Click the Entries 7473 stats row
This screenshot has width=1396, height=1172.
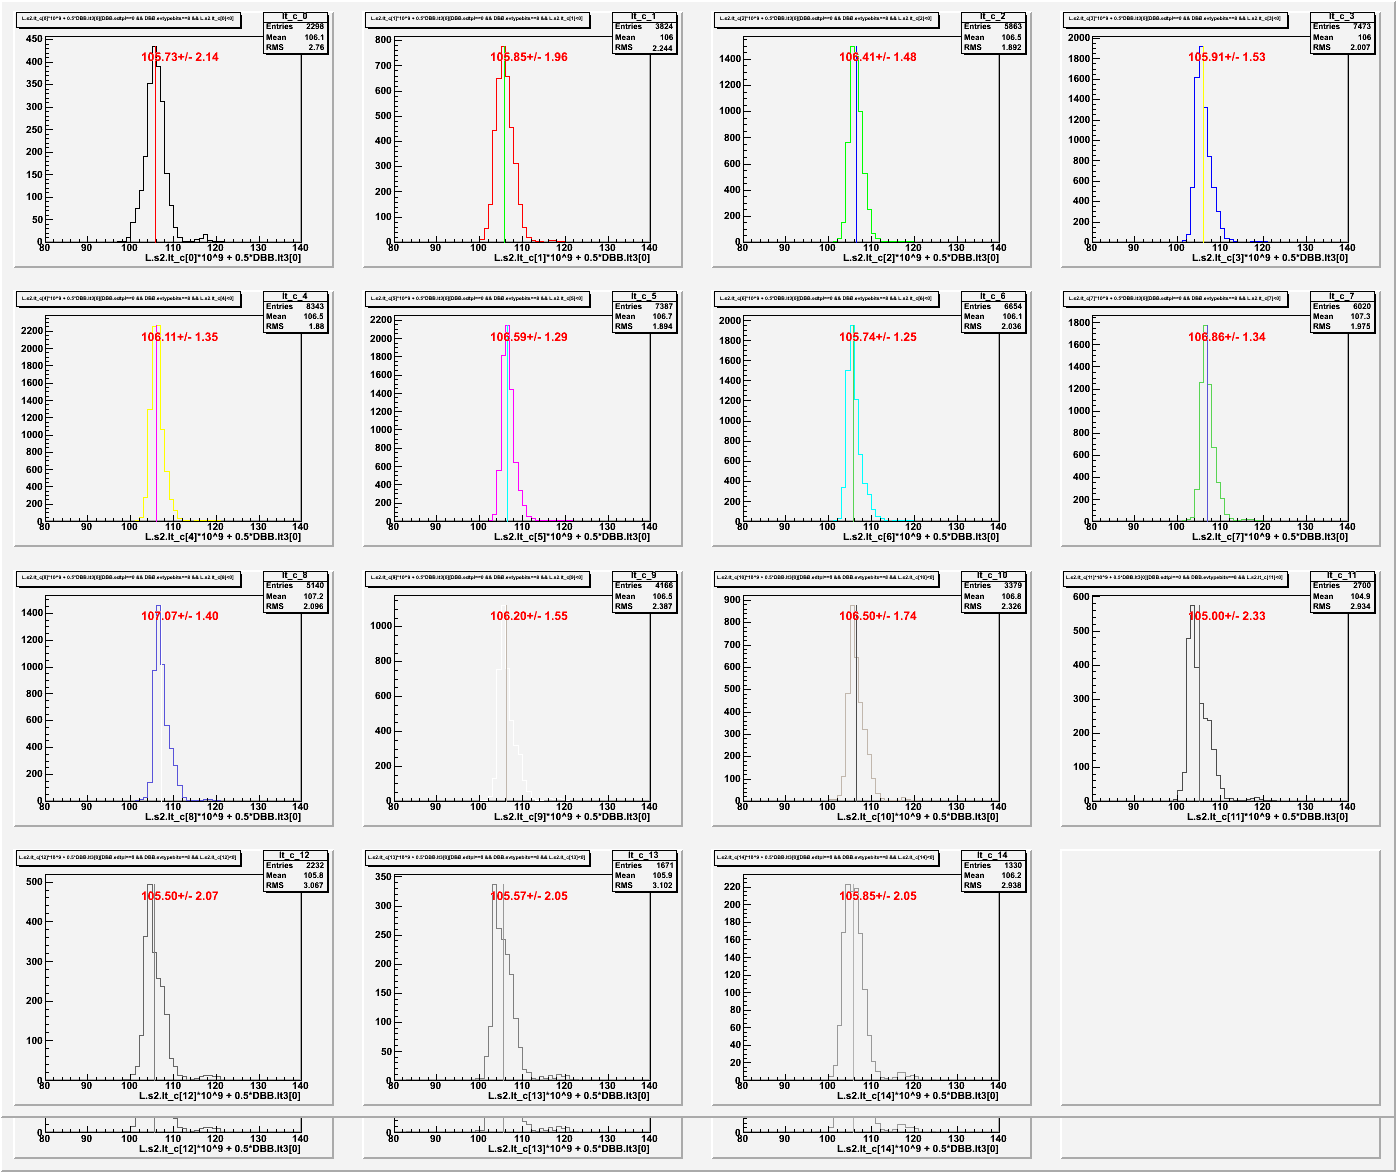pyautogui.click(x=1342, y=27)
